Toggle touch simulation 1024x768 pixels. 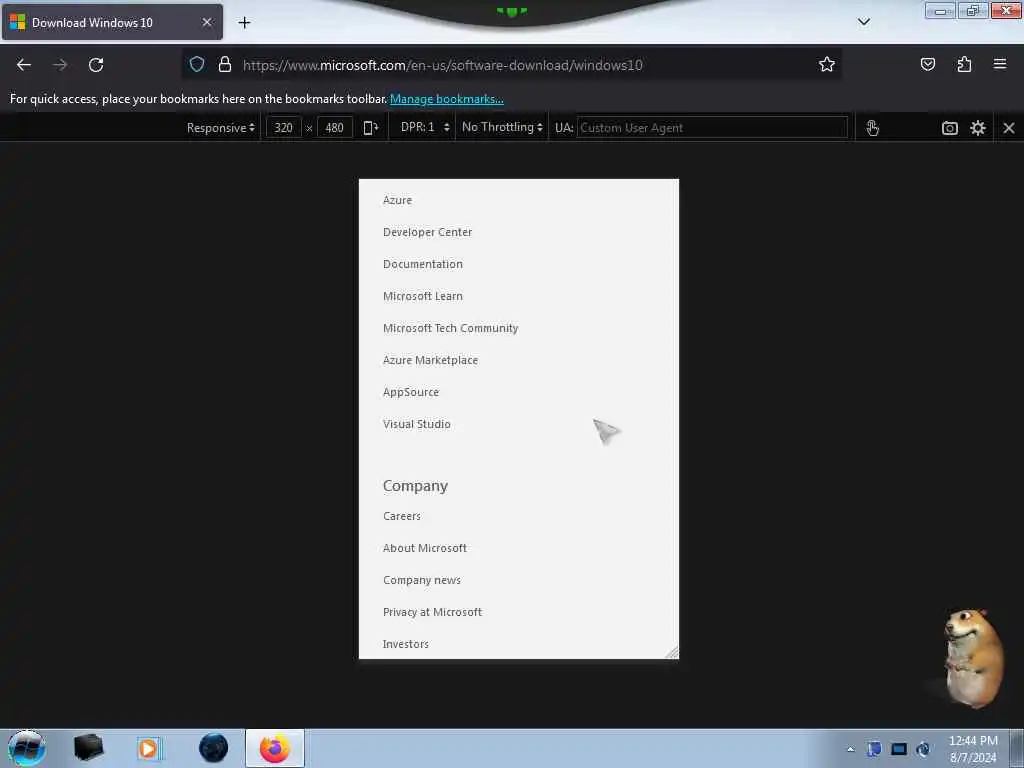pyautogui.click(x=872, y=128)
